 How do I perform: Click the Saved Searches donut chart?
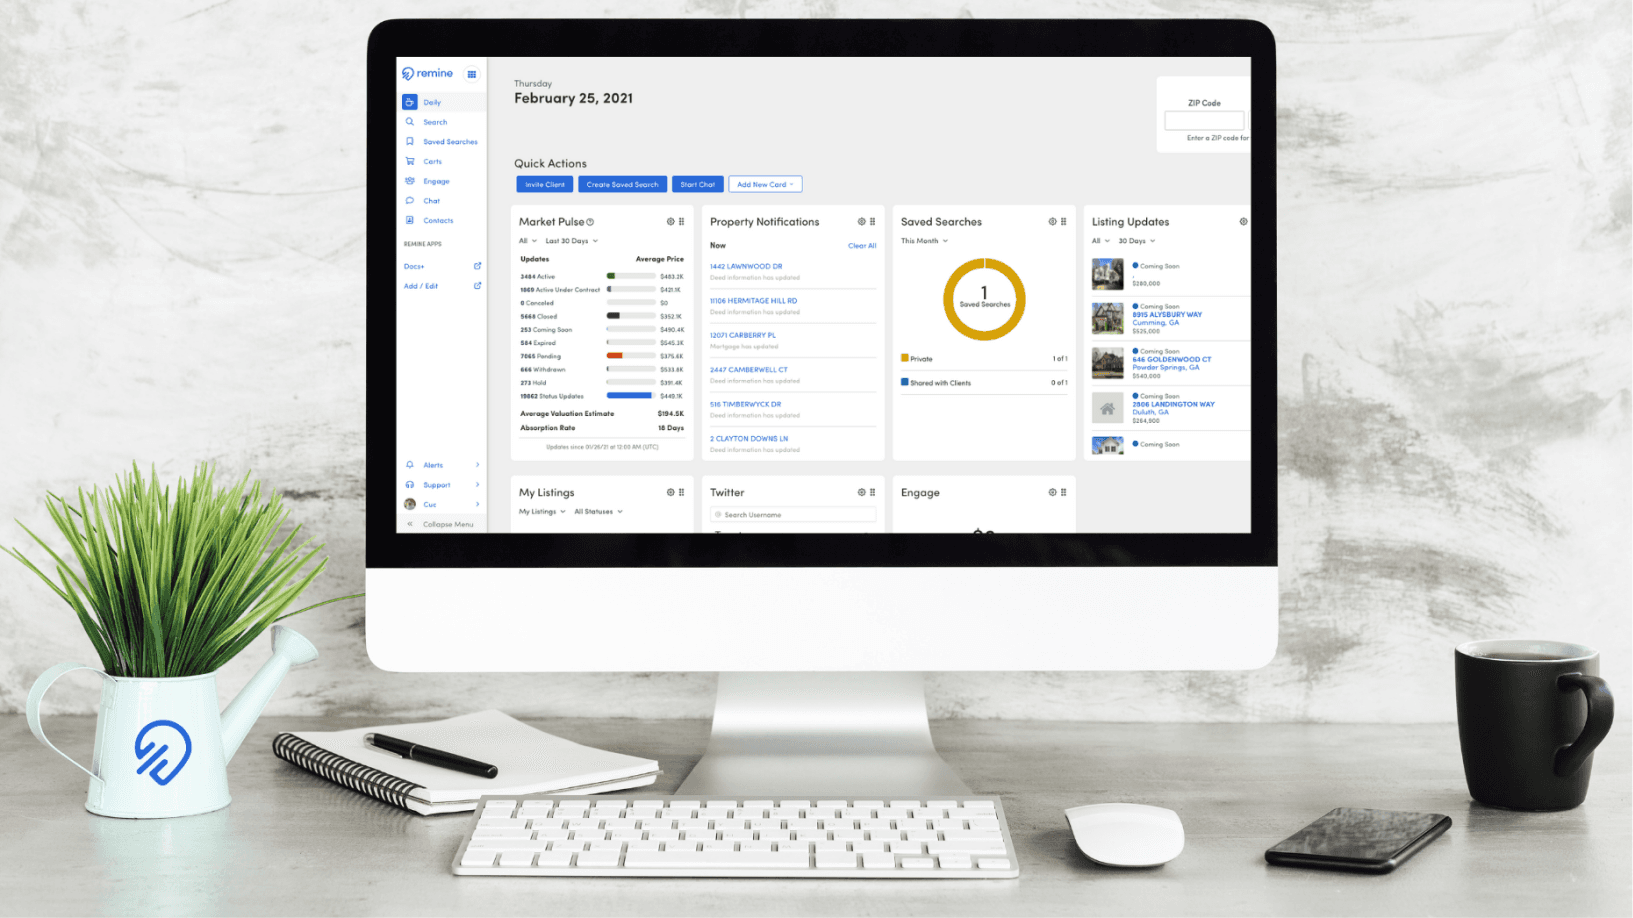pyautogui.click(x=984, y=299)
